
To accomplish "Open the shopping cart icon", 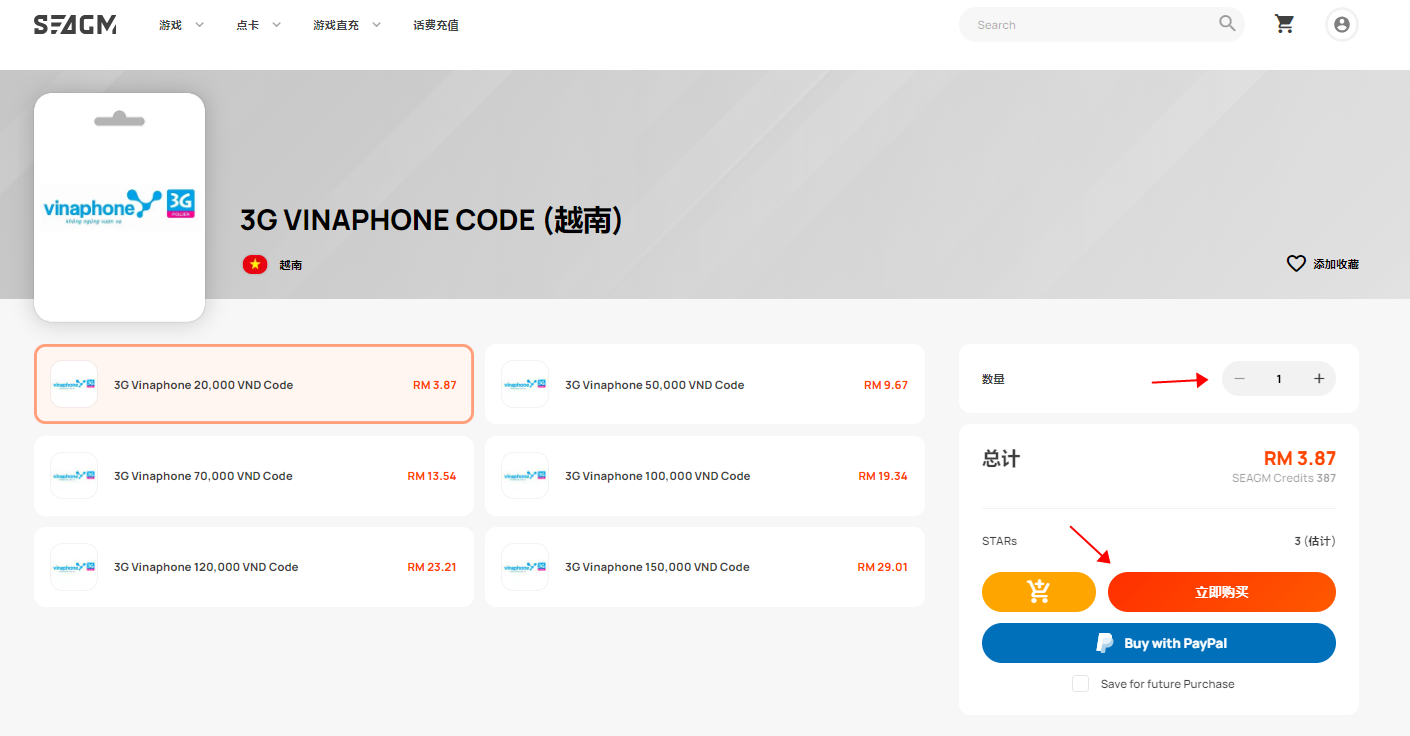I will (1285, 24).
